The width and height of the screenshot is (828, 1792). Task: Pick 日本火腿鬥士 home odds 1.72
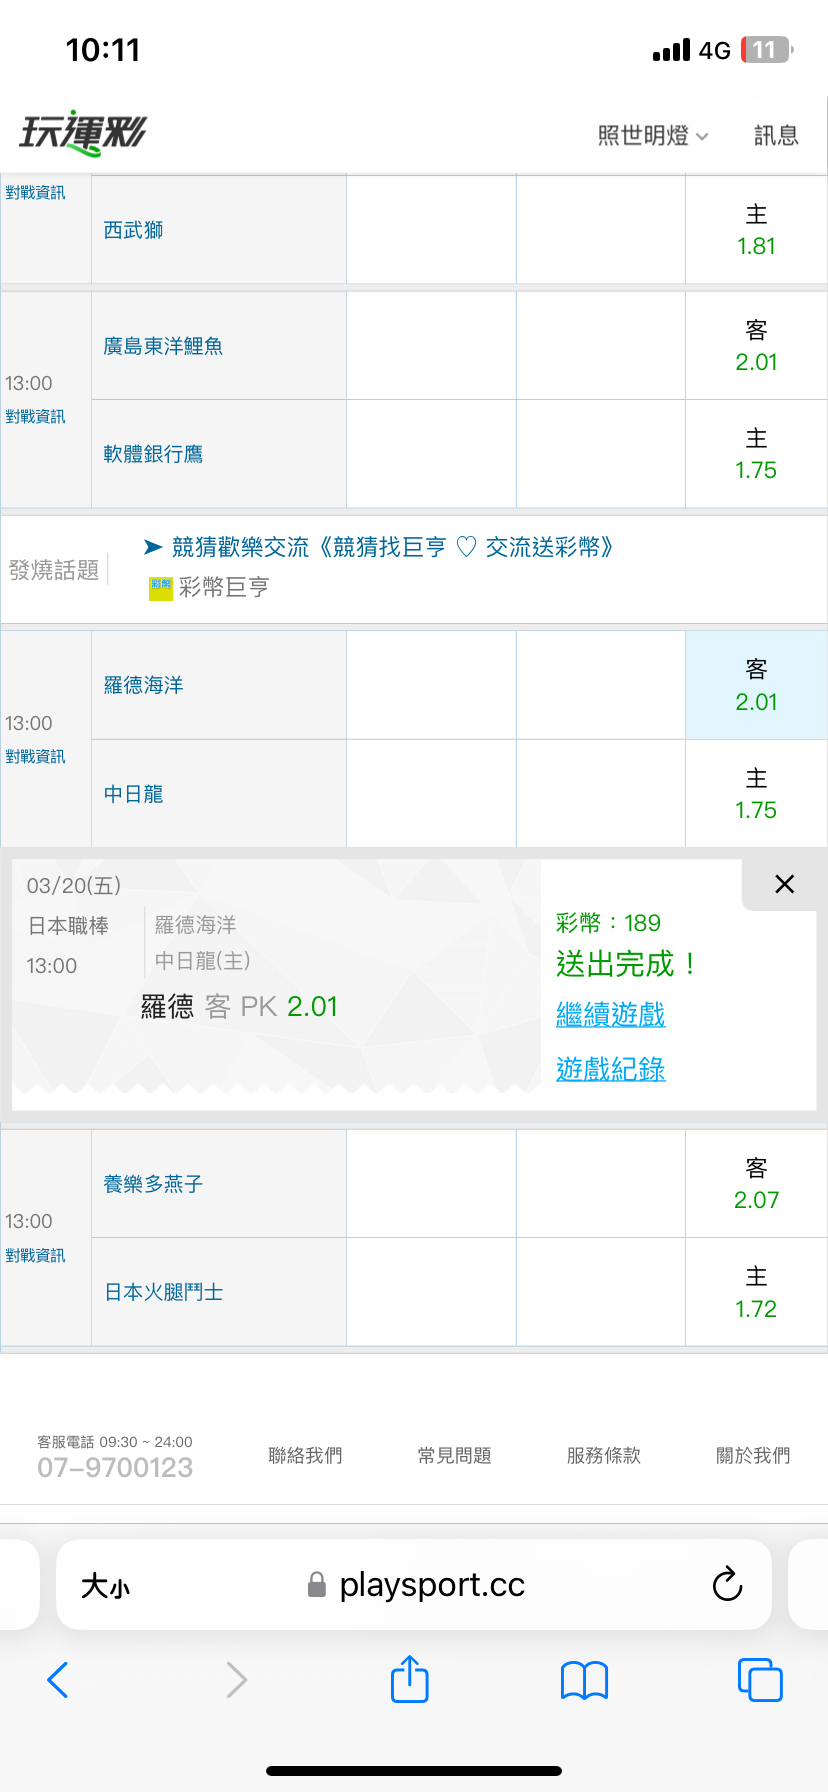756,1293
